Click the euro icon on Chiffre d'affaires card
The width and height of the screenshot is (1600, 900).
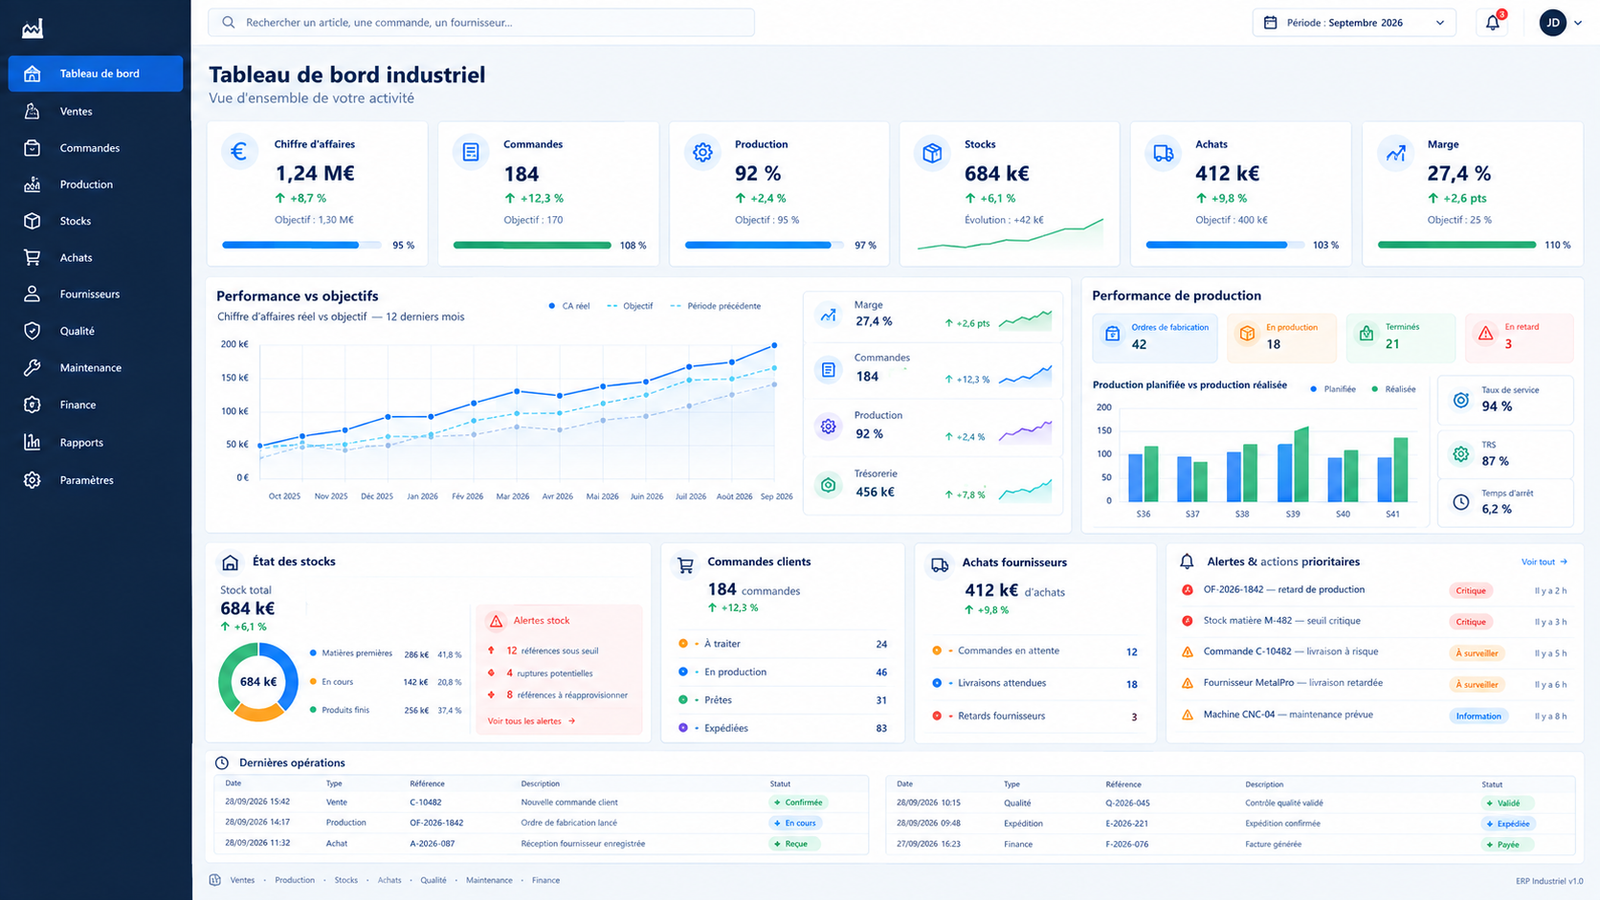point(239,152)
